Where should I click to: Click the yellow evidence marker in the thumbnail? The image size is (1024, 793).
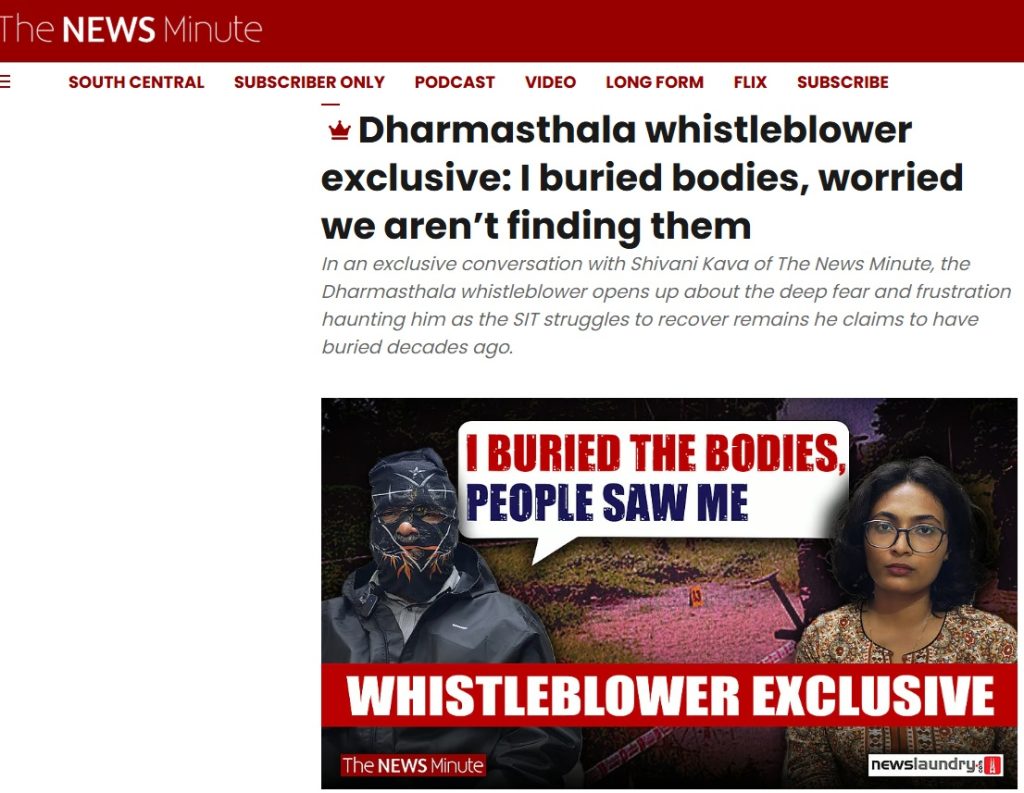tap(696, 596)
